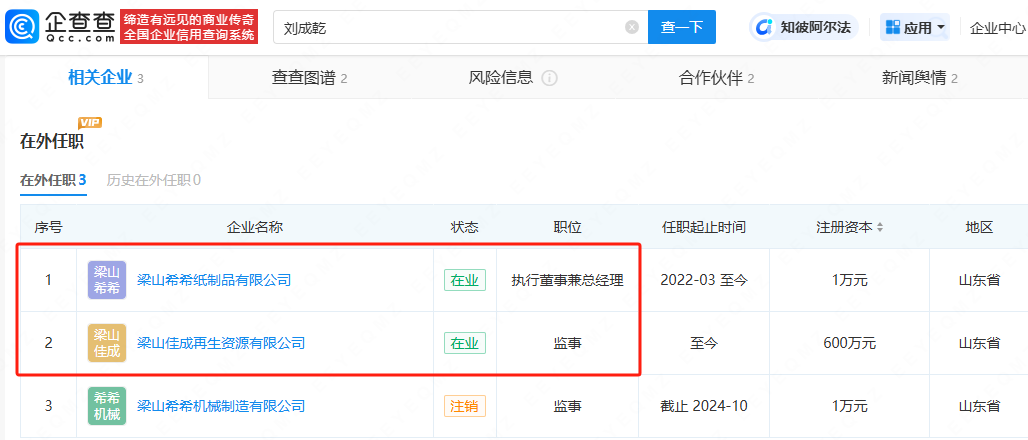
Task: Click the 2022-03 至今 tenure cell
Action: click(x=703, y=280)
